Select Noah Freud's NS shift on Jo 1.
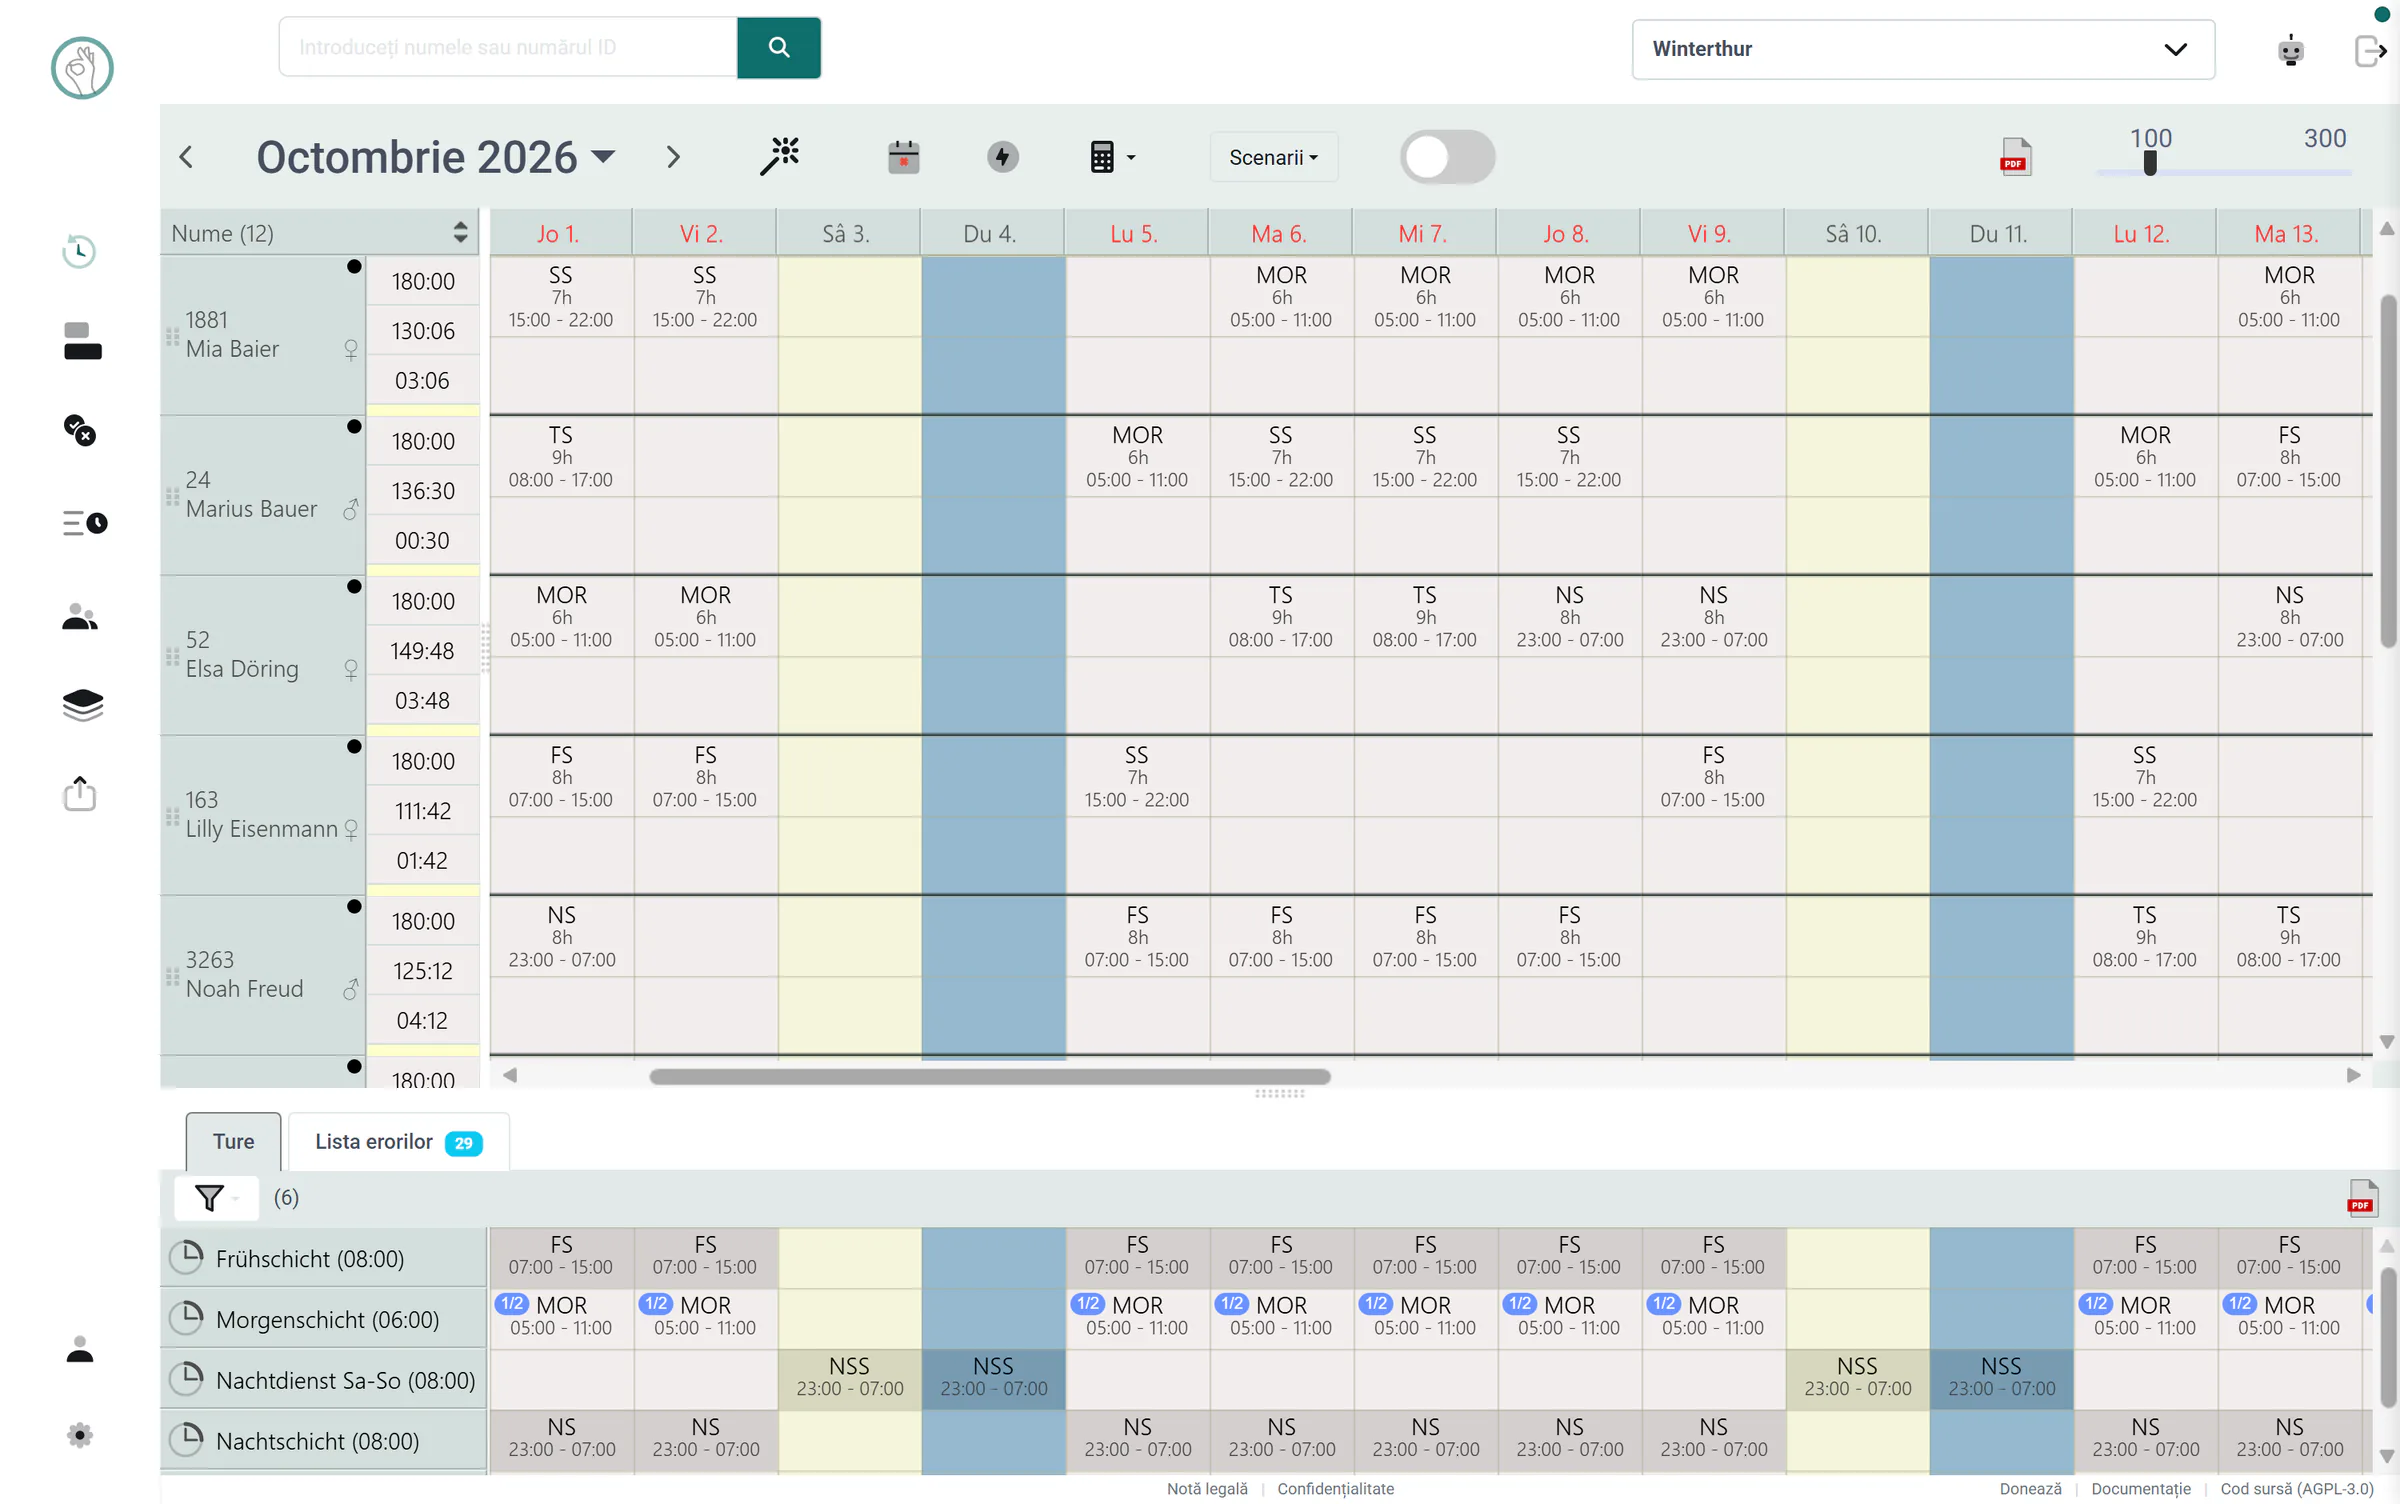This screenshot has width=2400, height=1504. tap(561, 936)
